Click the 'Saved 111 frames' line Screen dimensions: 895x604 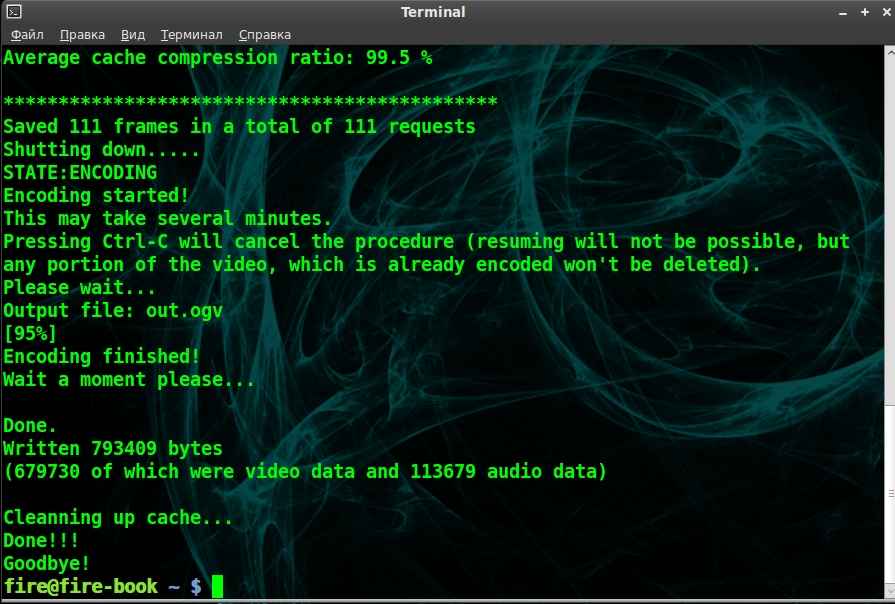(x=239, y=126)
